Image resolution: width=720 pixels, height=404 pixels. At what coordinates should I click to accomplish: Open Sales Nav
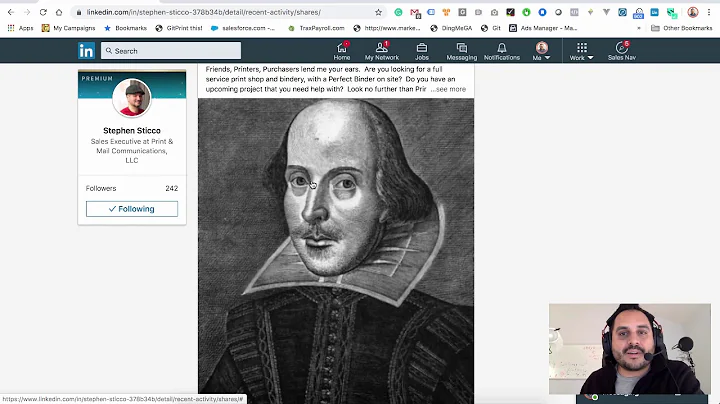[x=622, y=51]
